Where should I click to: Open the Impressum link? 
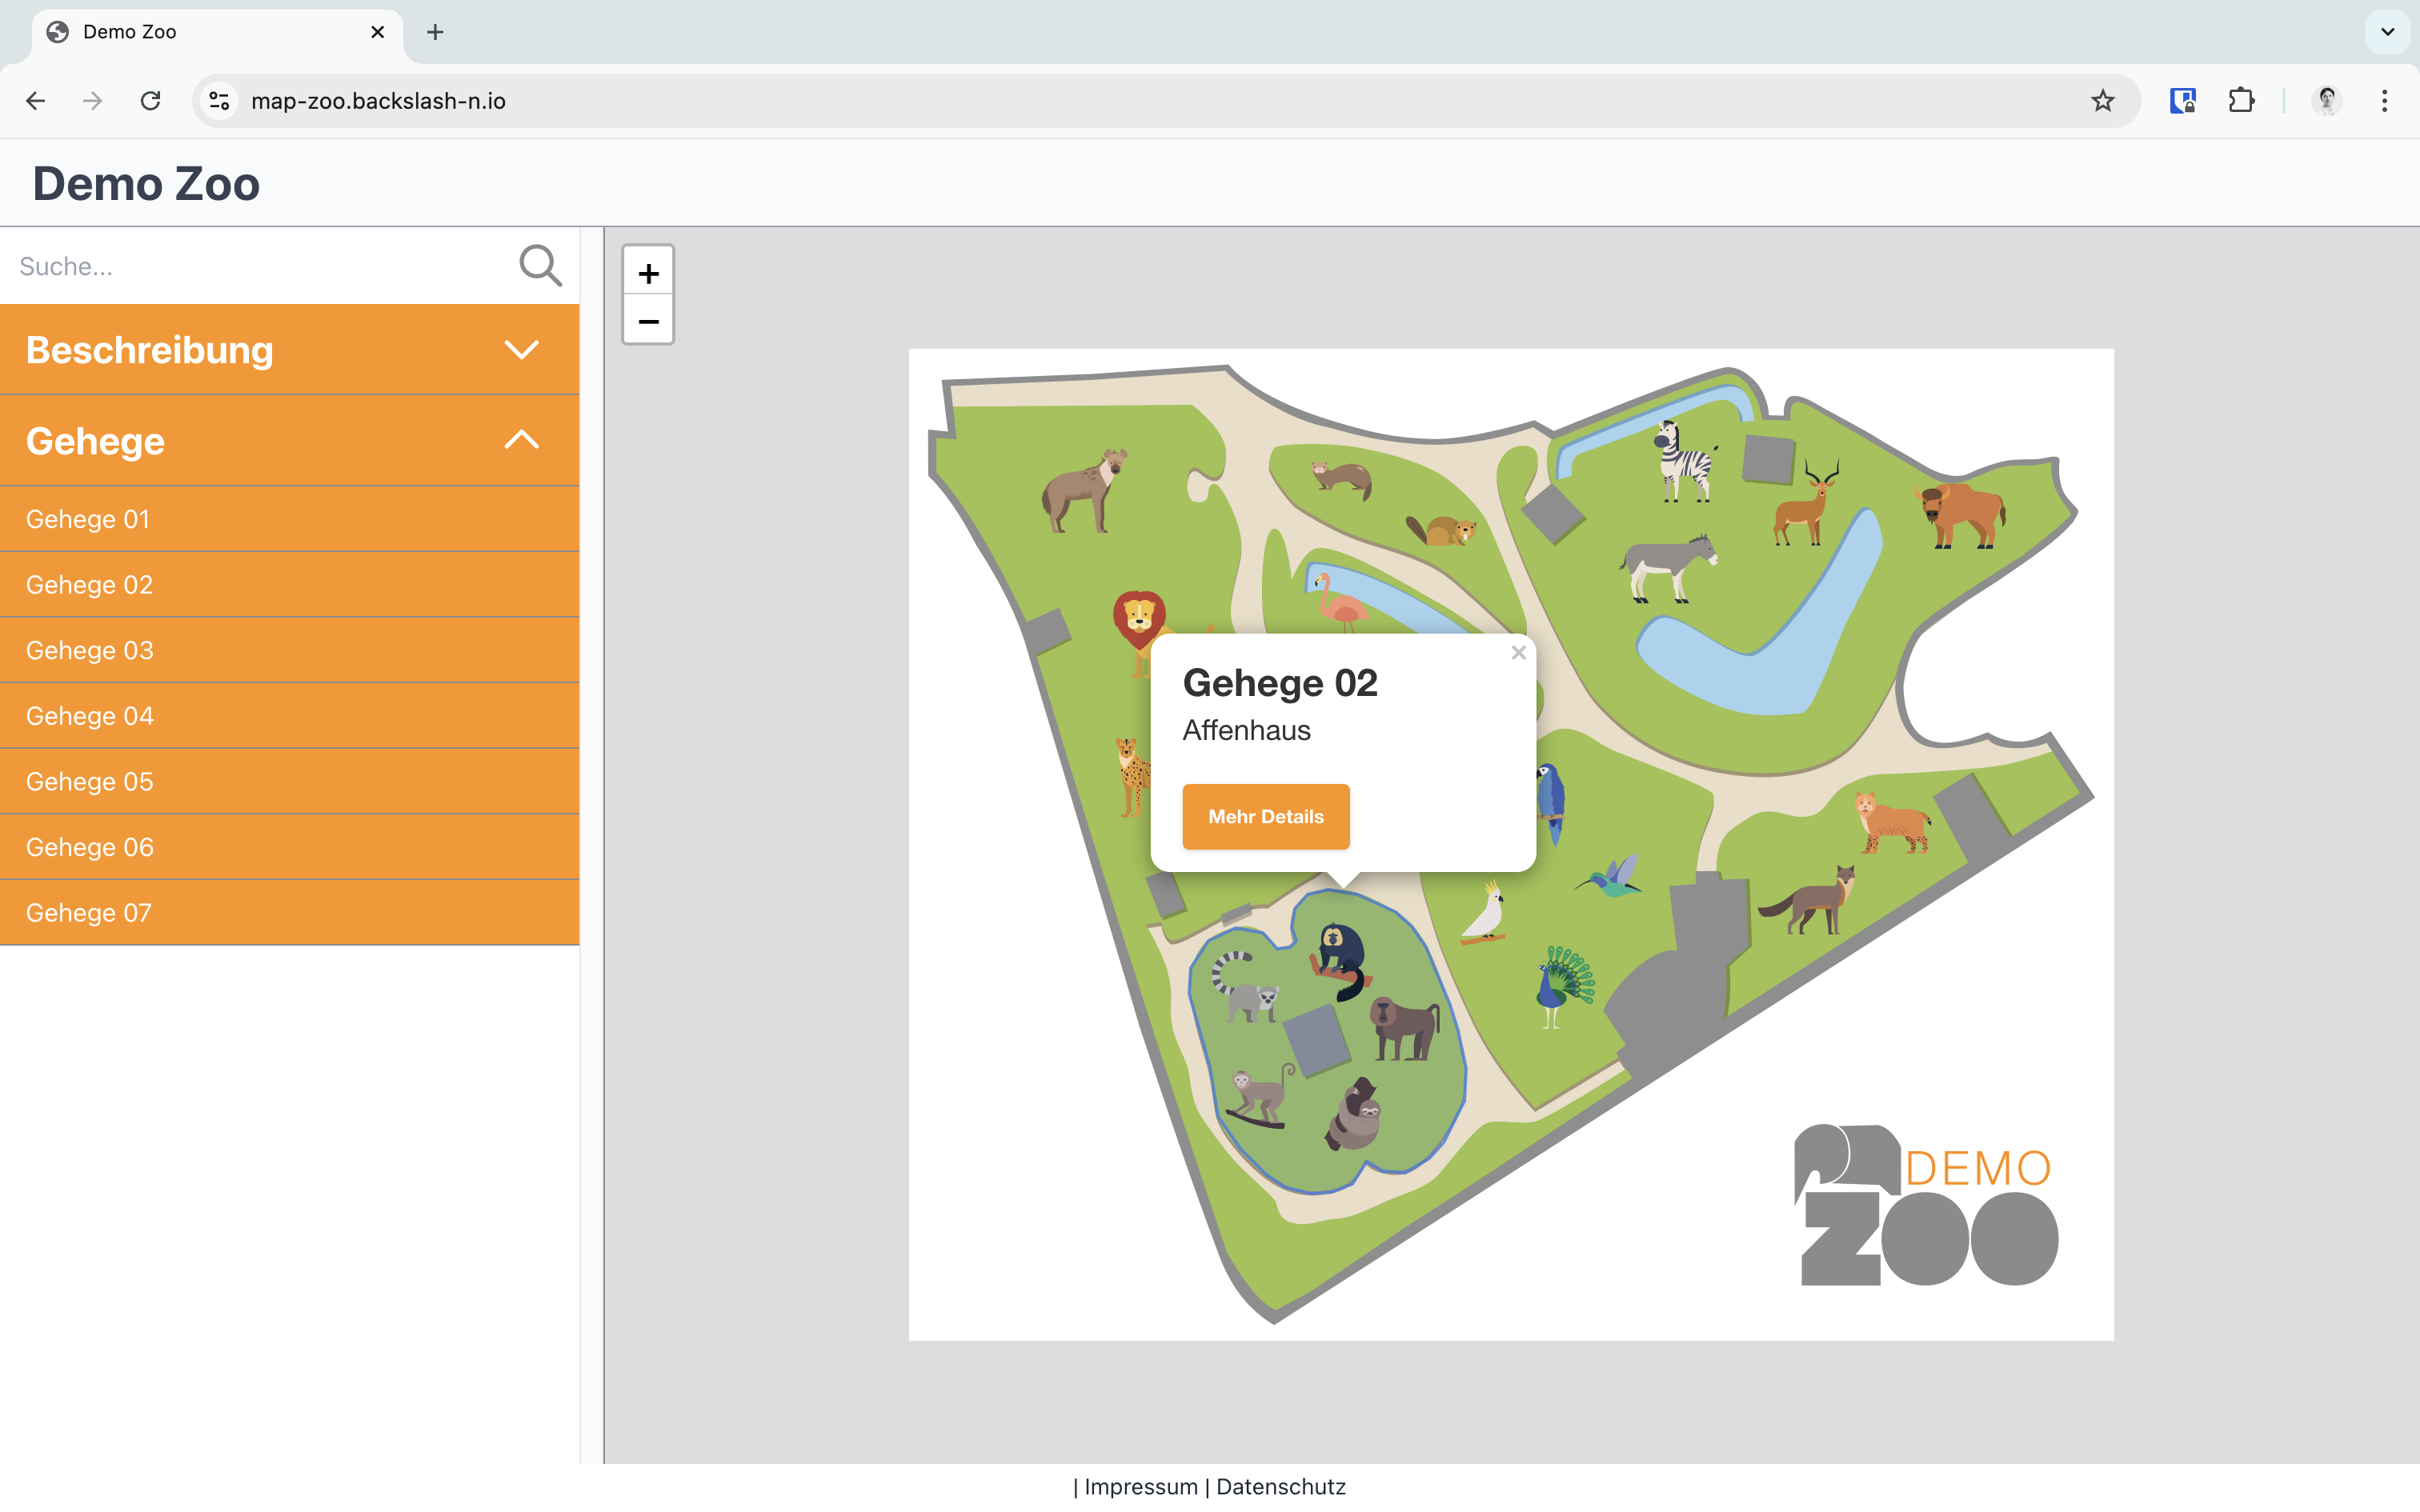[x=1140, y=1487]
